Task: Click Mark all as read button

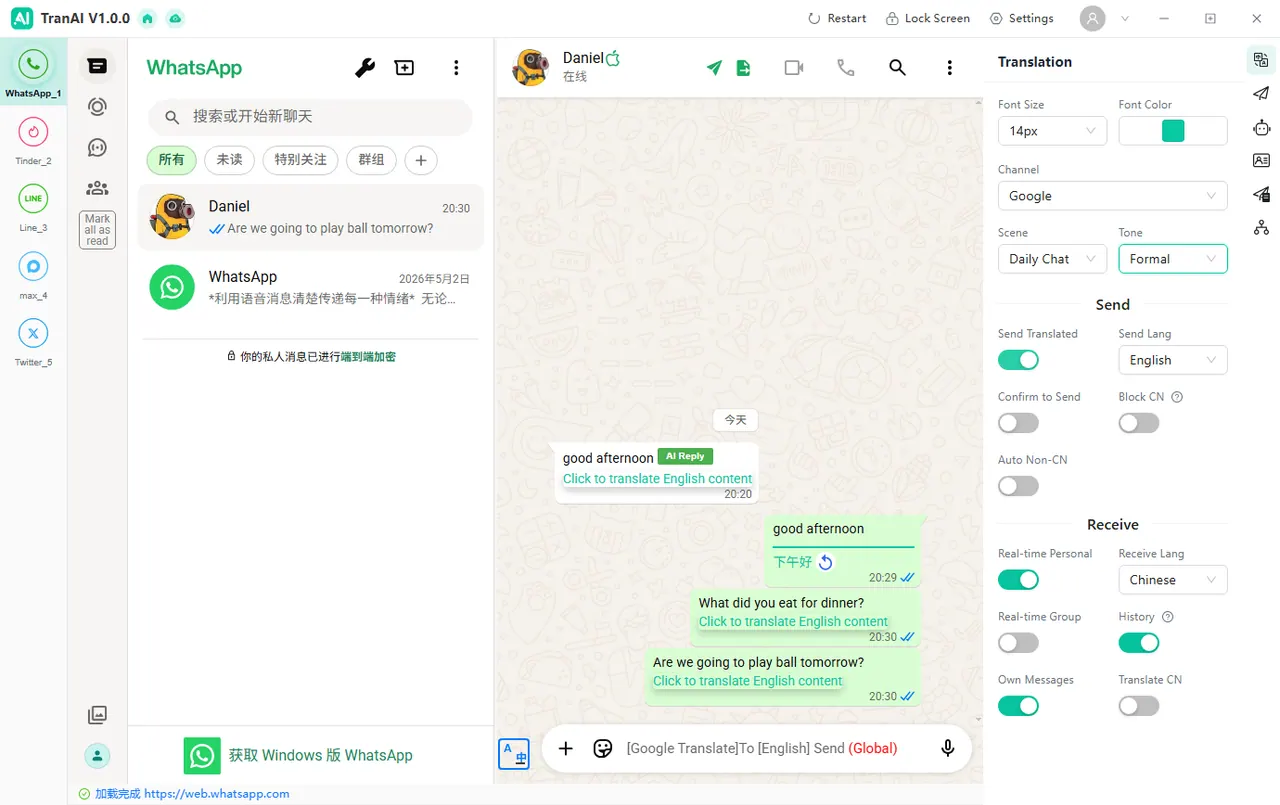Action: pyautogui.click(x=97, y=230)
